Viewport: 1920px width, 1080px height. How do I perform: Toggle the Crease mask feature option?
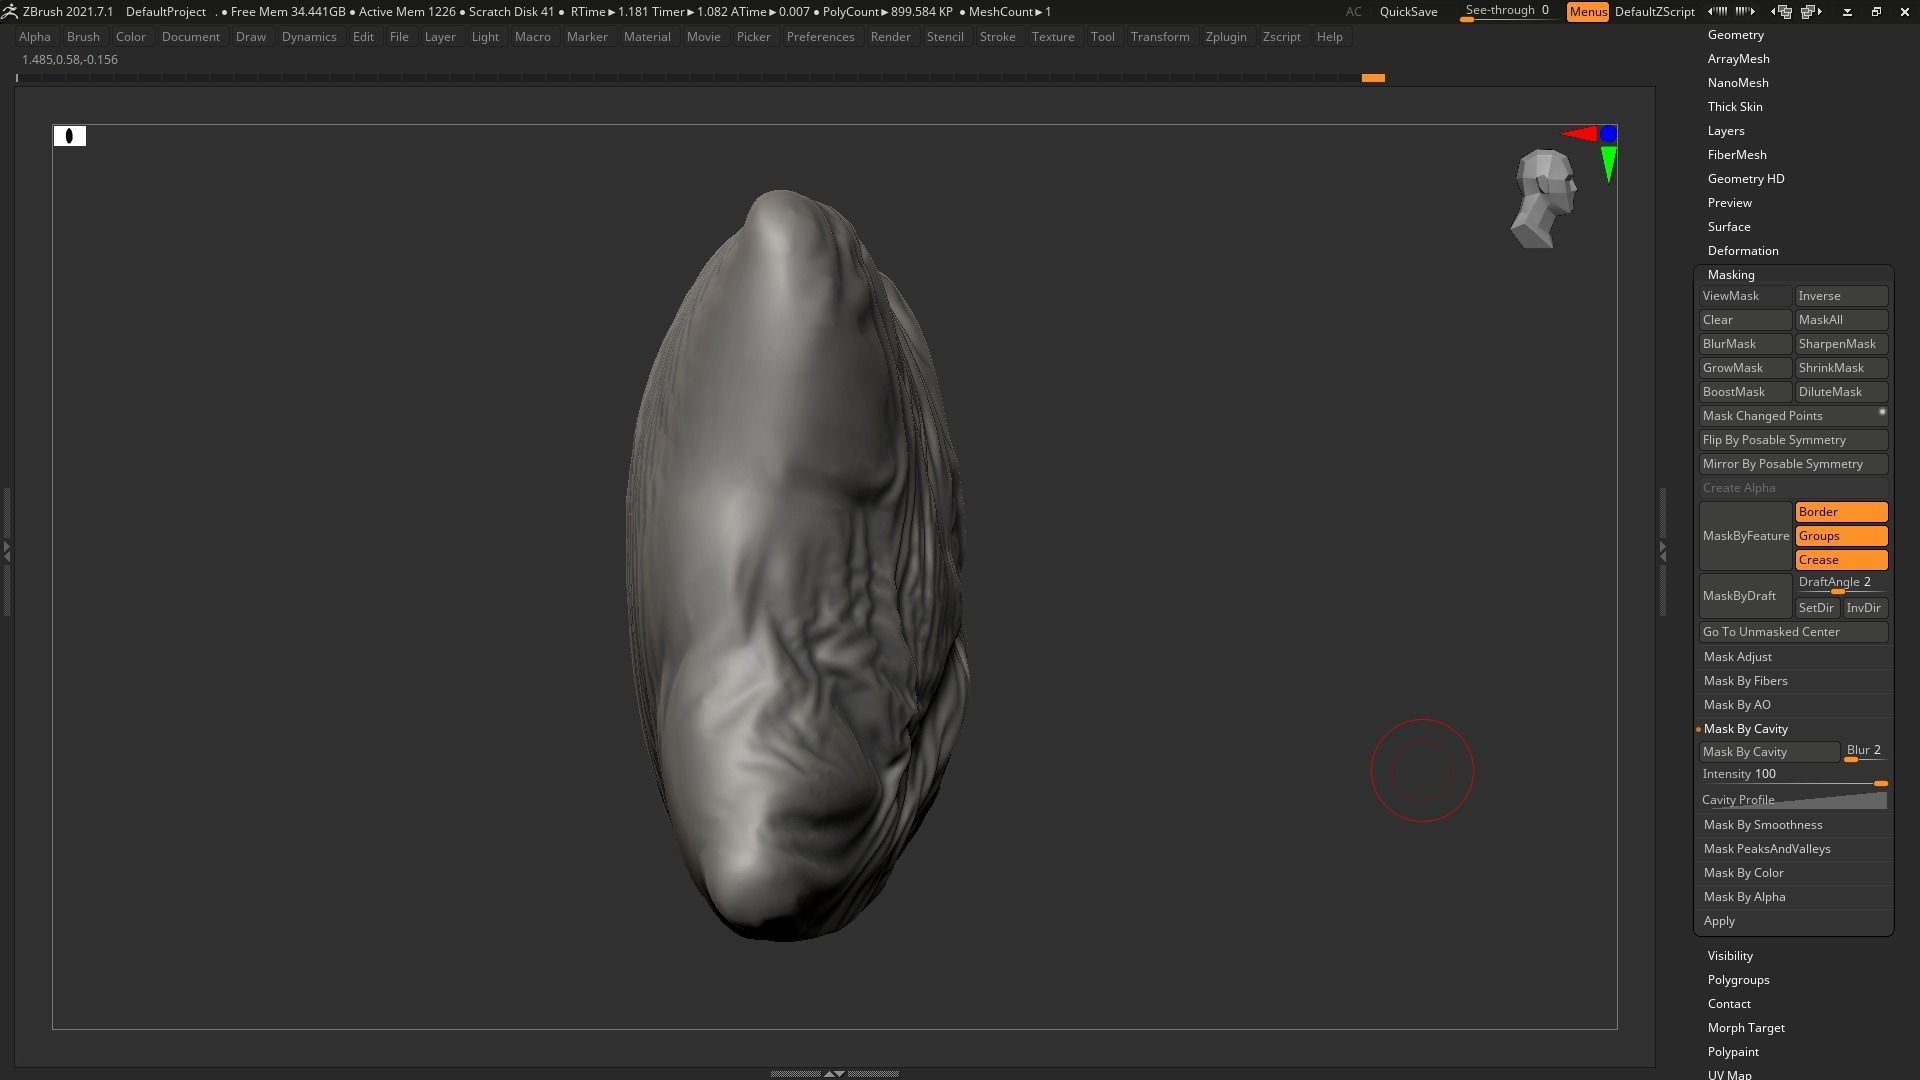[1840, 560]
